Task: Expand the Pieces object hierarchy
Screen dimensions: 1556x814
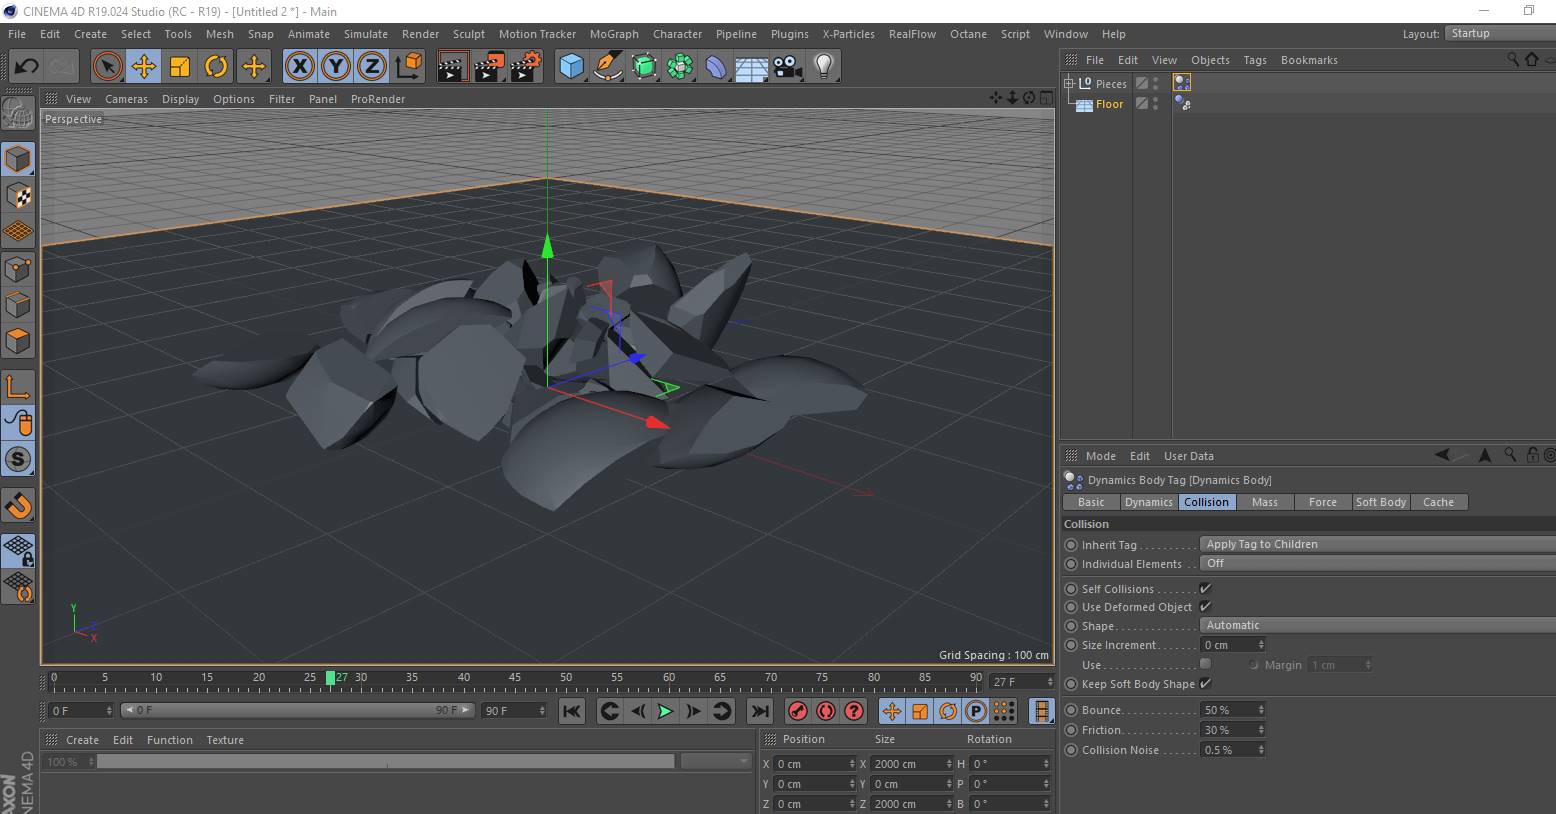Action: click(1069, 83)
